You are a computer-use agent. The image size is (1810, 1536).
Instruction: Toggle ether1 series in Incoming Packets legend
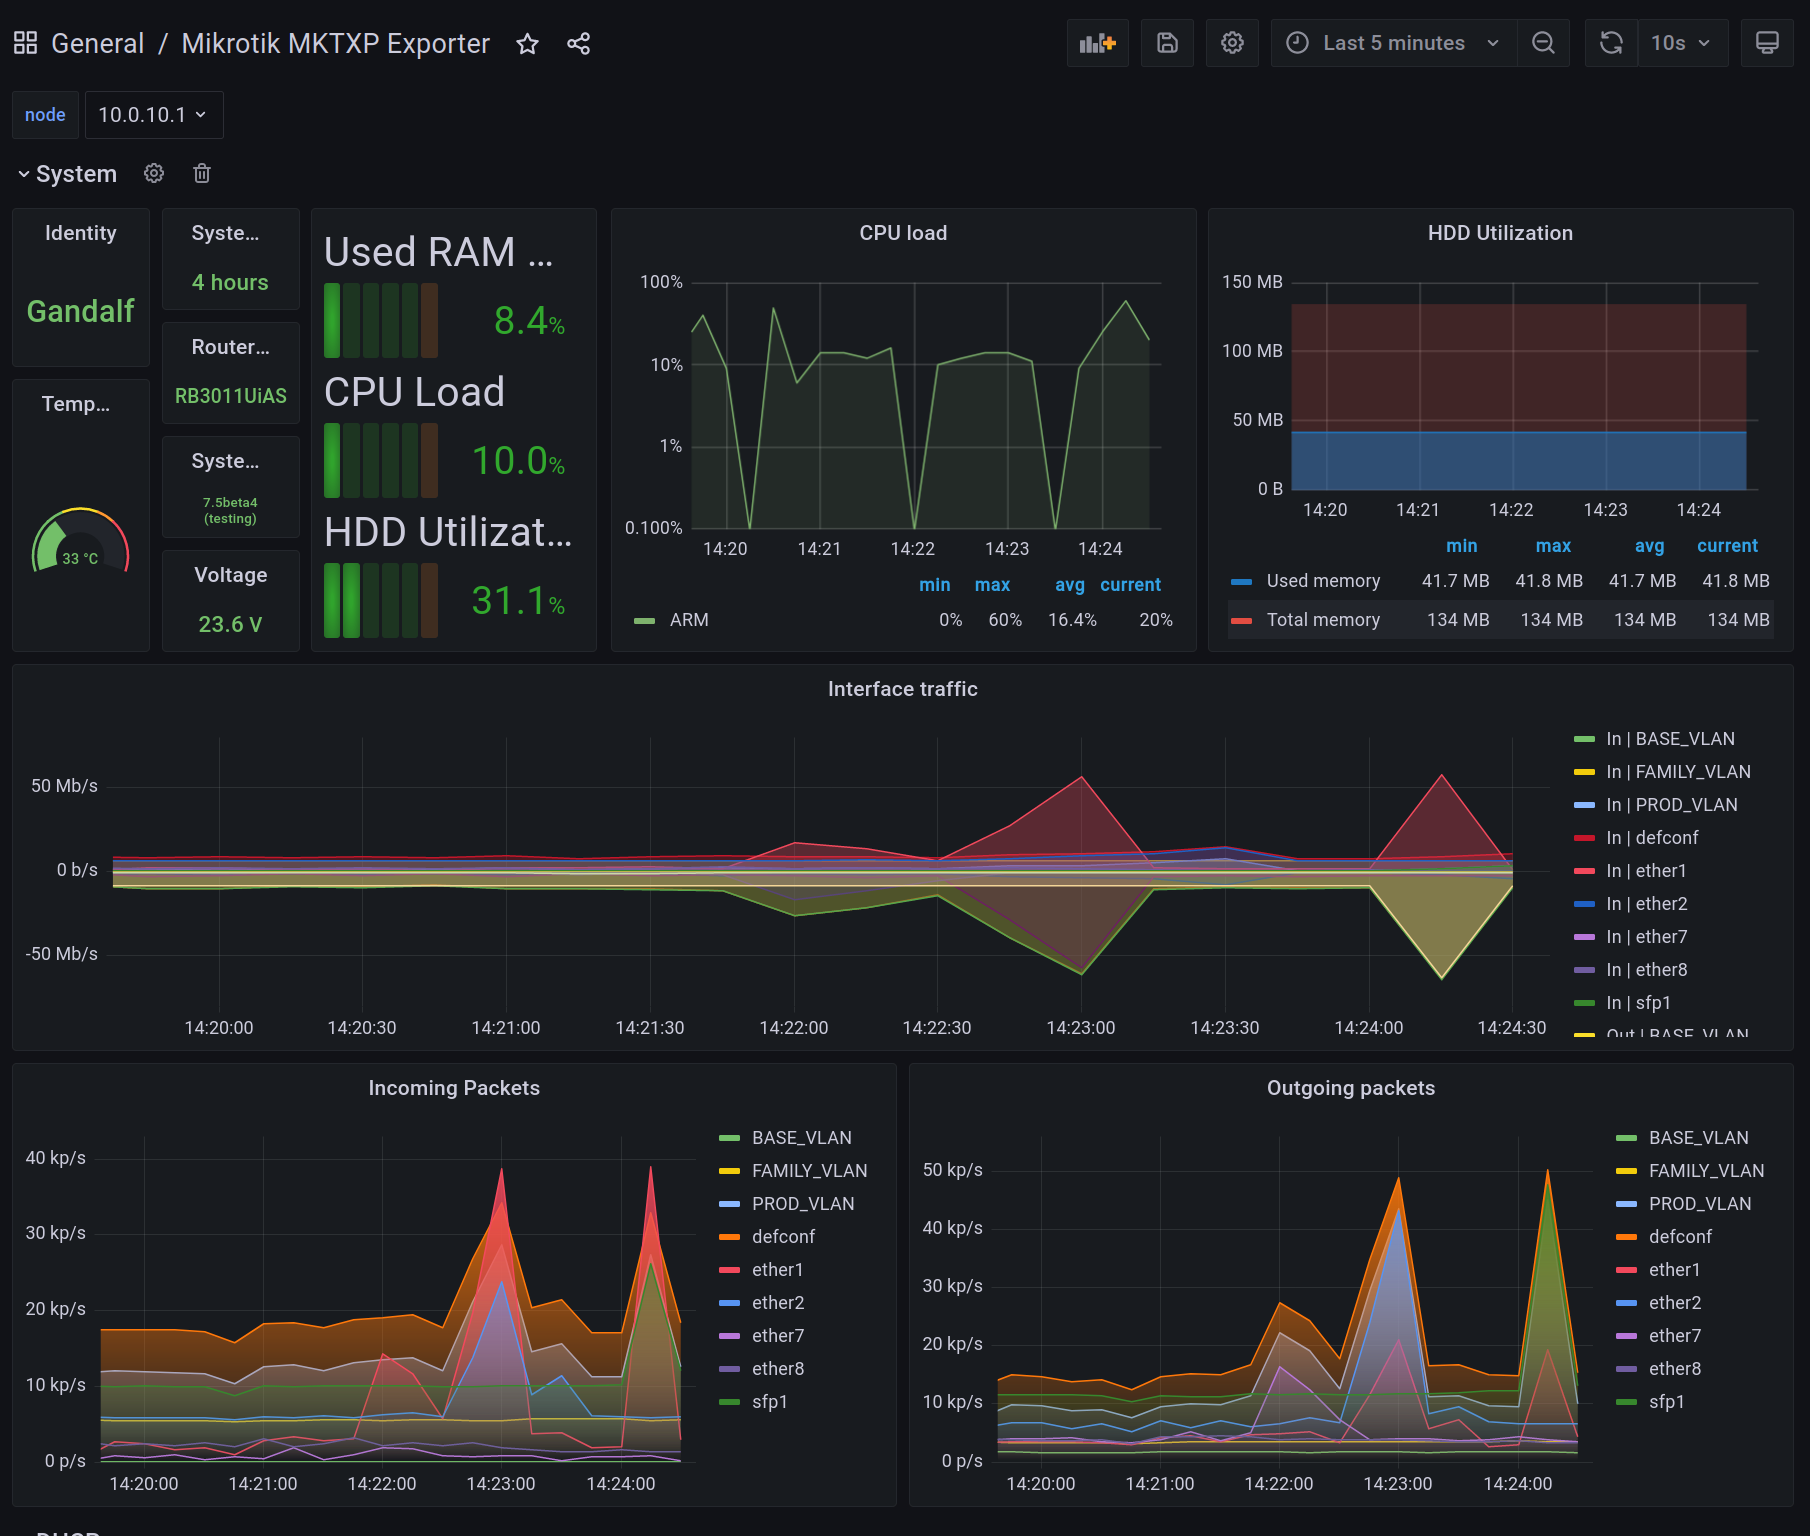click(x=777, y=1270)
